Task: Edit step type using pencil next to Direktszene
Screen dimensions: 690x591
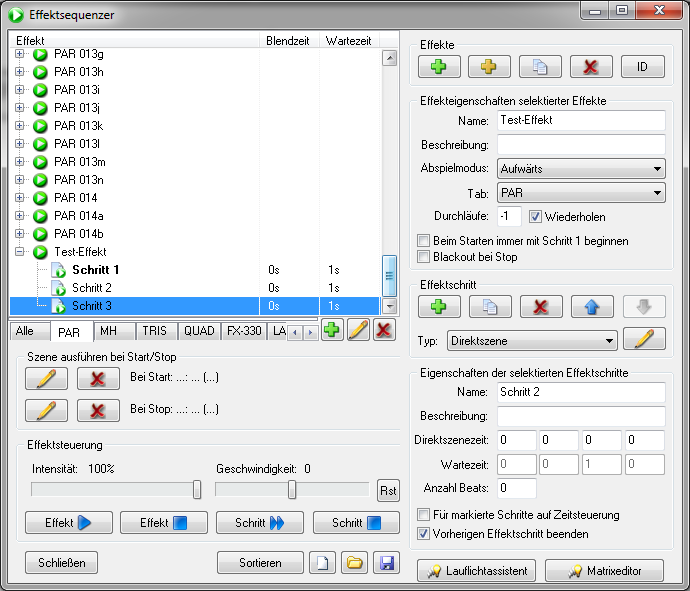Action: point(644,340)
